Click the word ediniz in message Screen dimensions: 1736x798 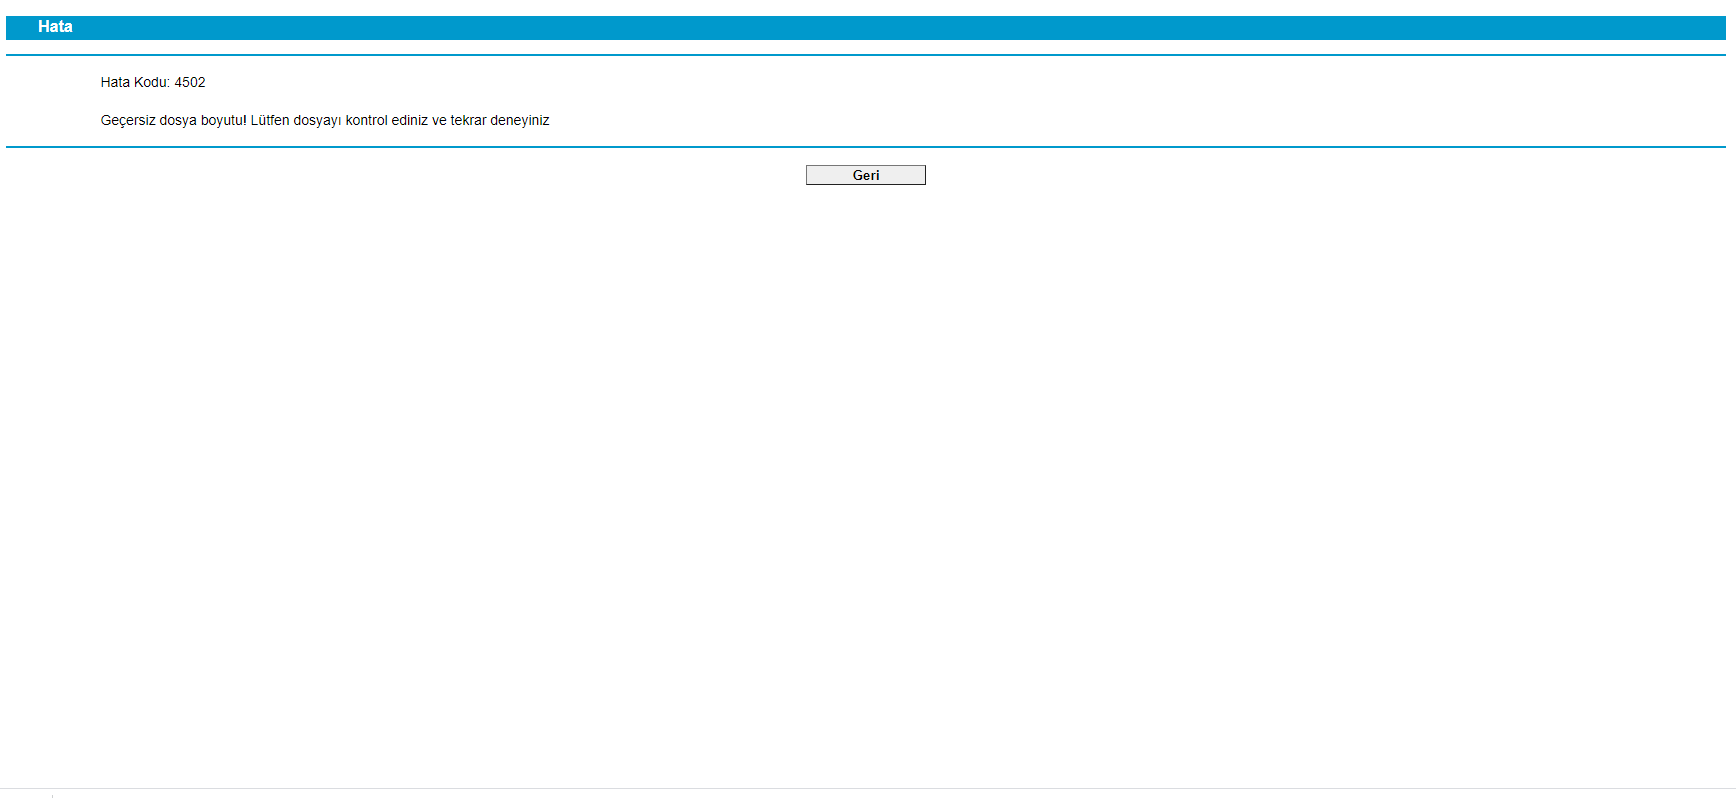coord(409,121)
